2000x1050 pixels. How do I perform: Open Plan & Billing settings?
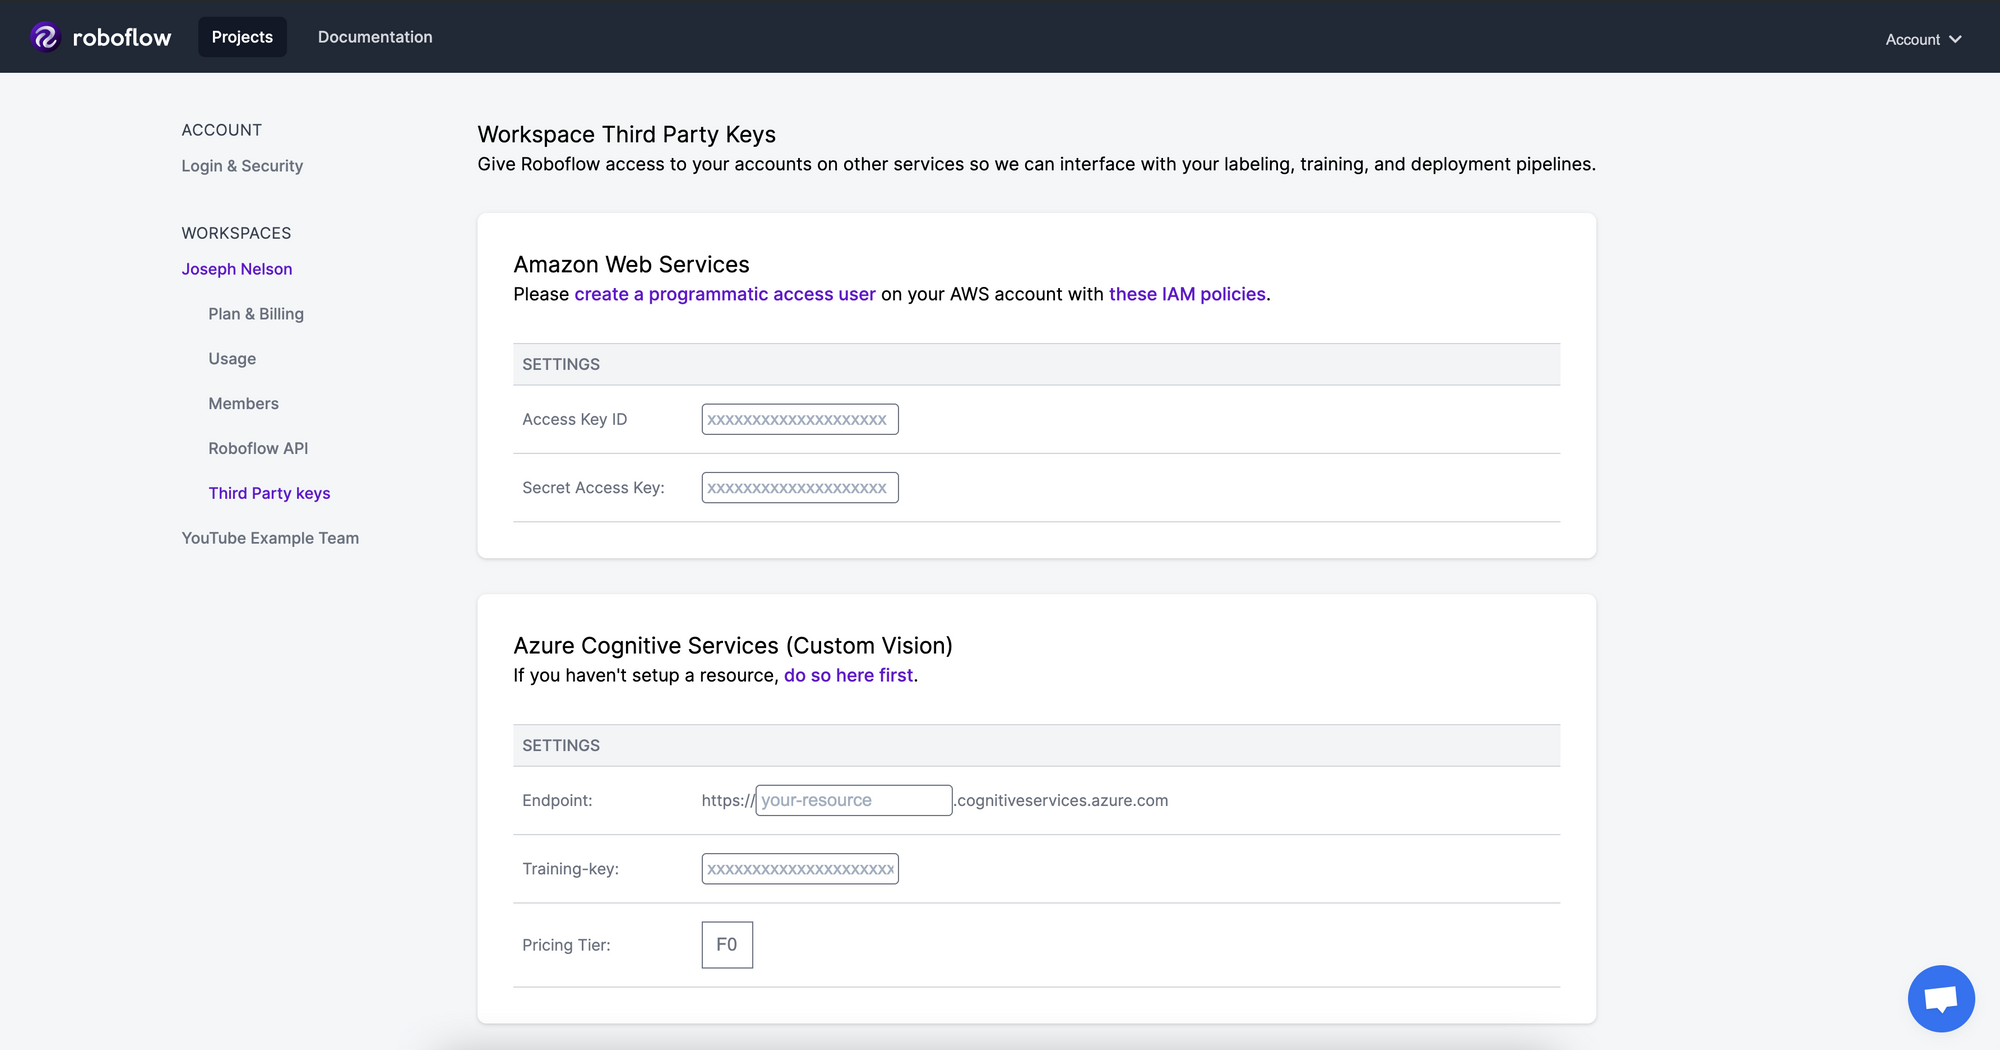click(256, 313)
